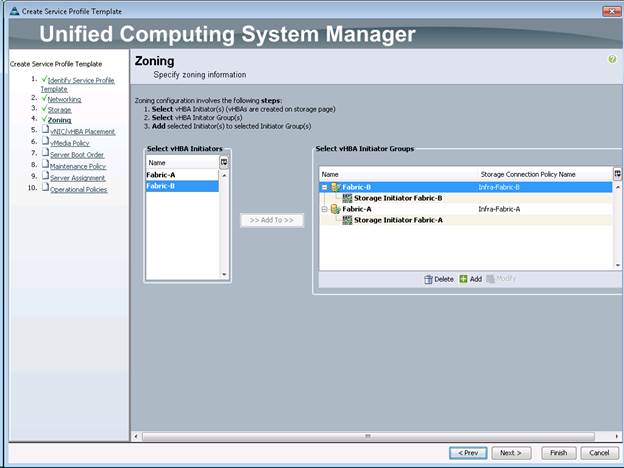Viewport: 624px width, 468px height.
Task: Click the Infra-Fabric-B policy name cell
Action: coord(499,187)
